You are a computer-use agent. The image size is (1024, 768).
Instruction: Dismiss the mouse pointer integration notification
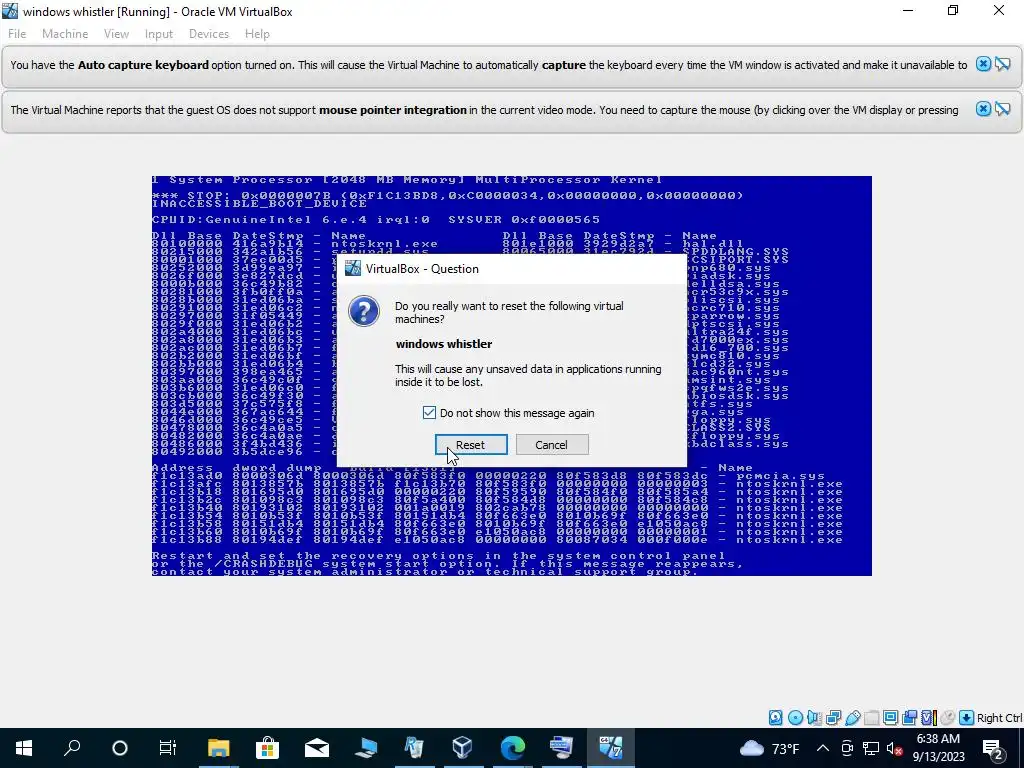click(x=984, y=109)
